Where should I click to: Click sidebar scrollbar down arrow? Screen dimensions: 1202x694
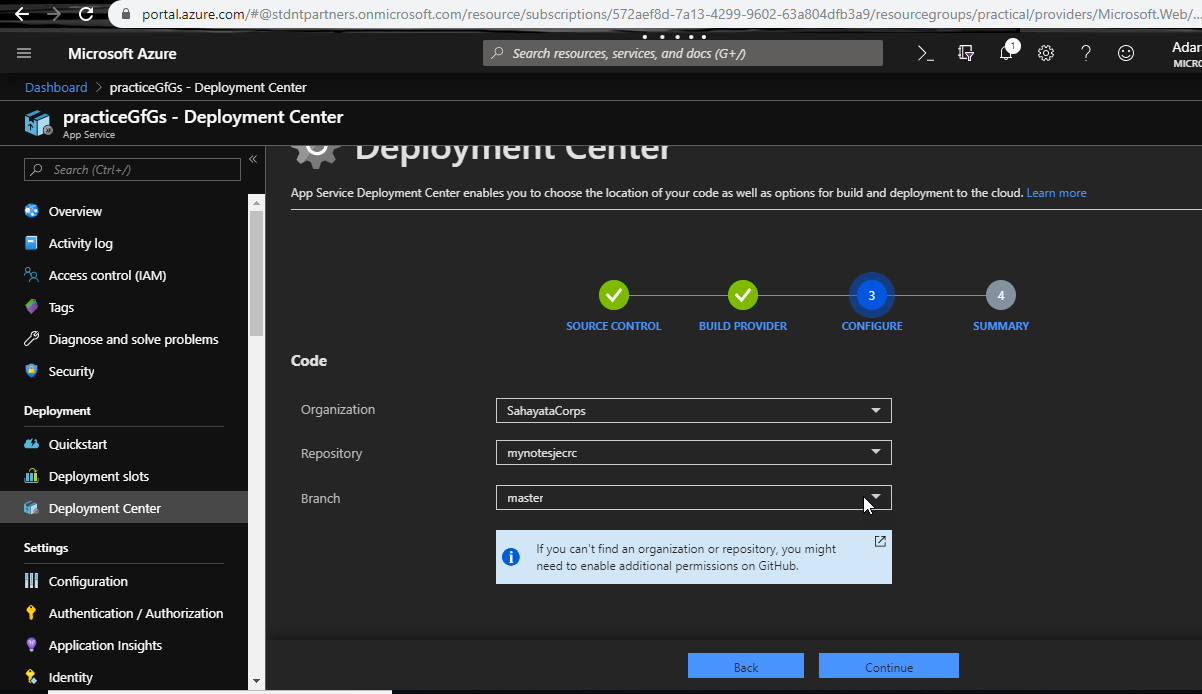tap(256, 680)
